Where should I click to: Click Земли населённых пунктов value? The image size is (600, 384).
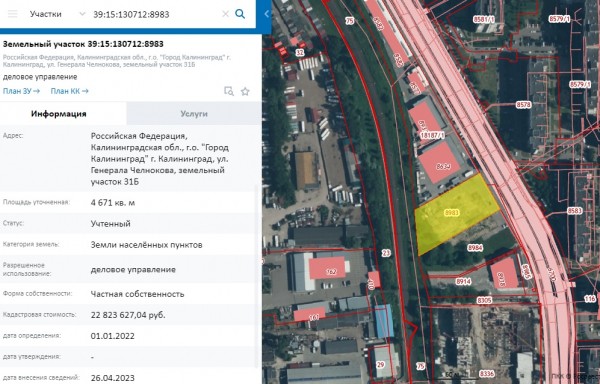pyautogui.click(x=146, y=245)
